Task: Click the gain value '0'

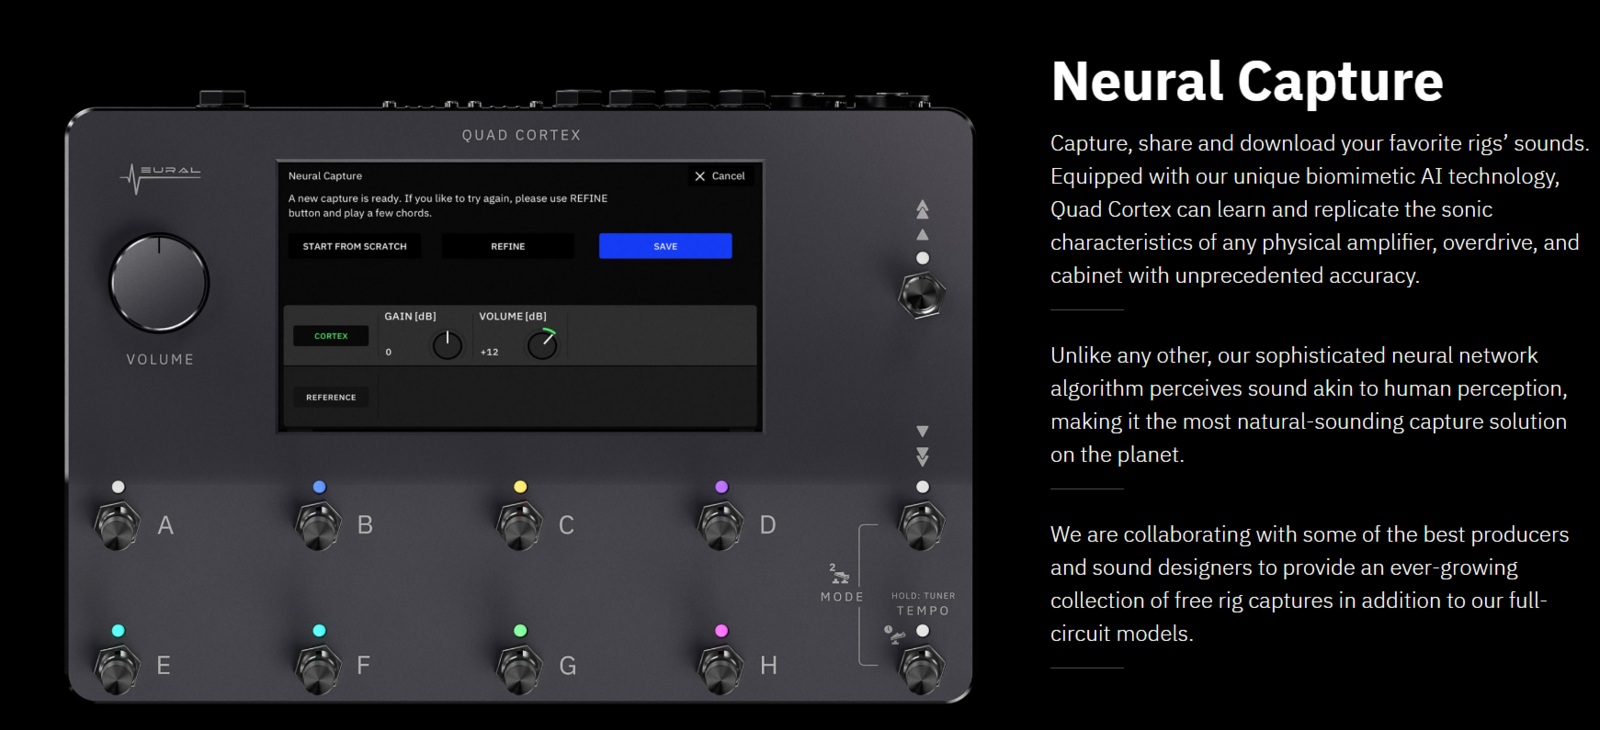Action: click(389, 352)
